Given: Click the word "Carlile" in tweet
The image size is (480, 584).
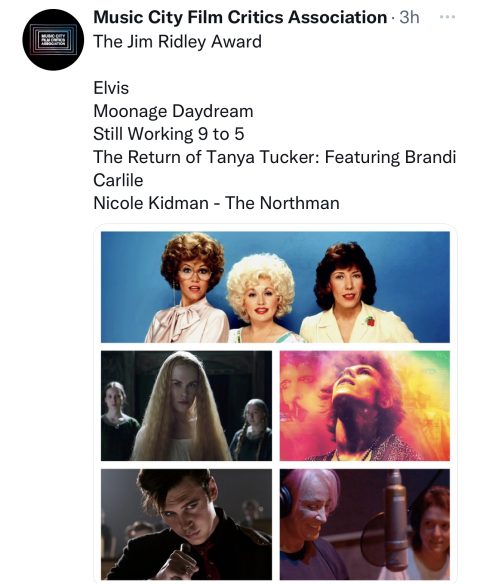Looking at the screenshot, I should (x=118, y=180).
